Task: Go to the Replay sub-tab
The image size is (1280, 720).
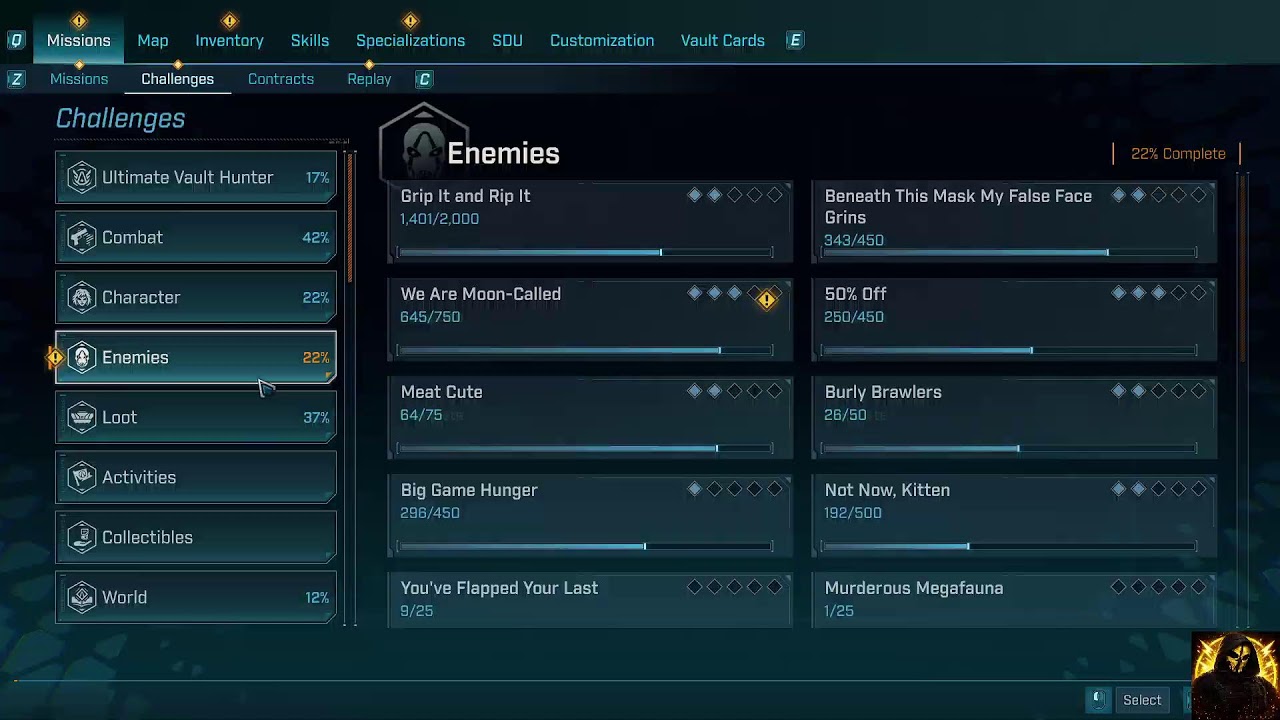Action: pyautogui.click(x=369, y=79)
